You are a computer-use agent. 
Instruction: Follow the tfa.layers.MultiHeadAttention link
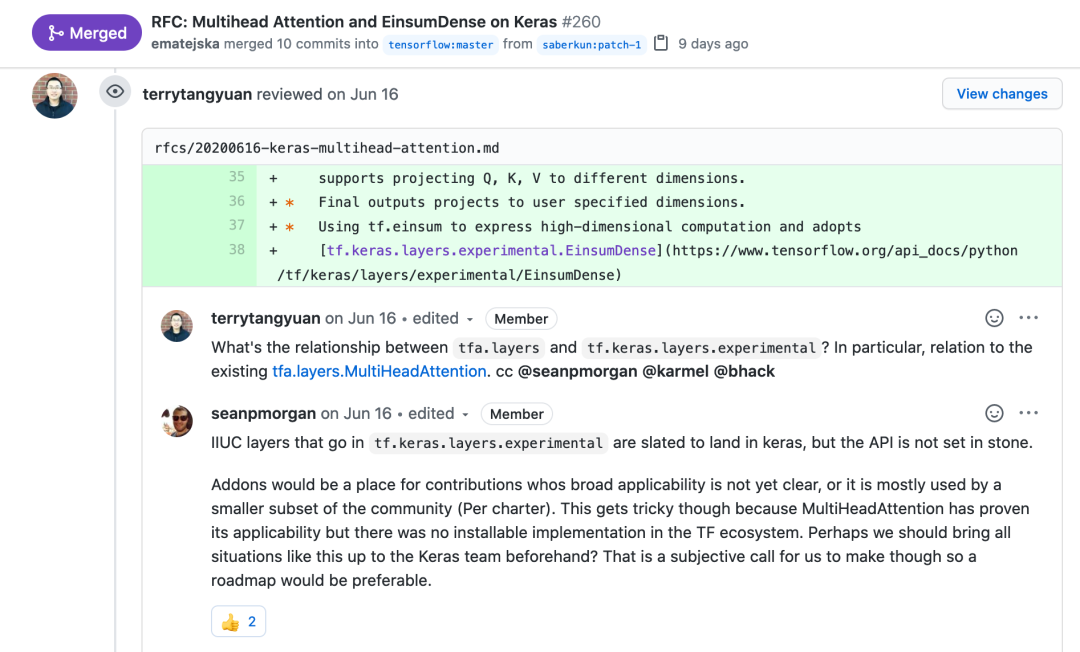[x=380, y=371]
